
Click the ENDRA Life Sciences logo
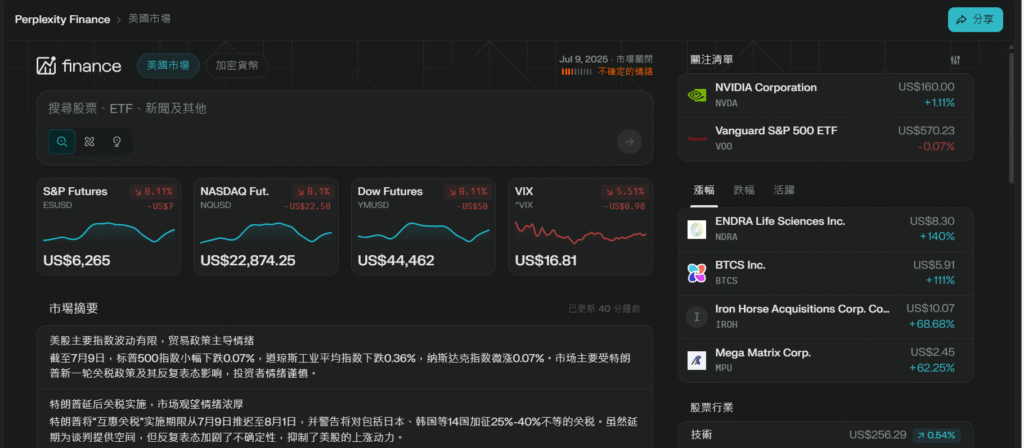point(697,229)
